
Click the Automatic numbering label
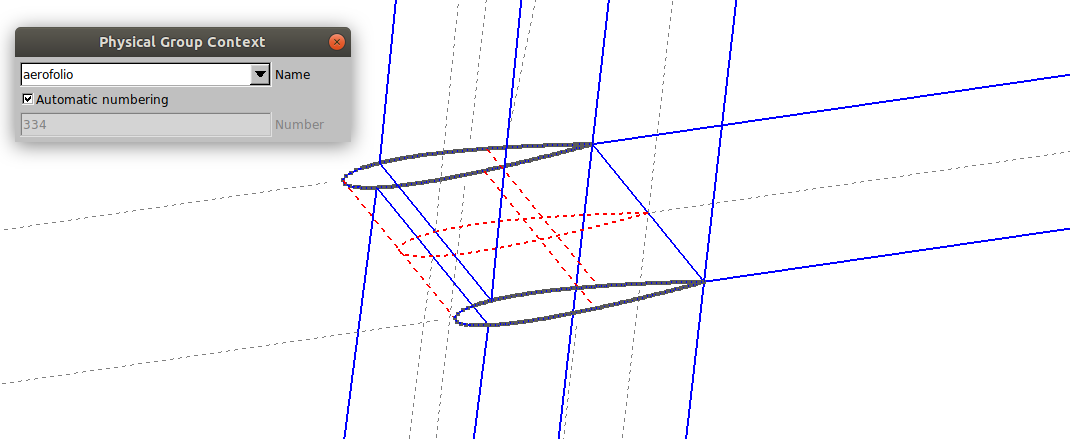[102, 100]
